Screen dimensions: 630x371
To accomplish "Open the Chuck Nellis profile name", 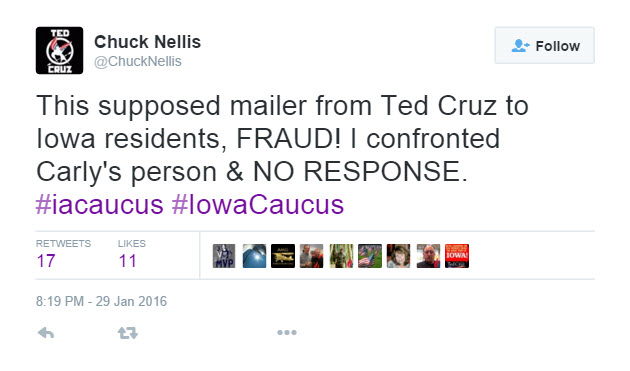I will [x=147, y=42].
